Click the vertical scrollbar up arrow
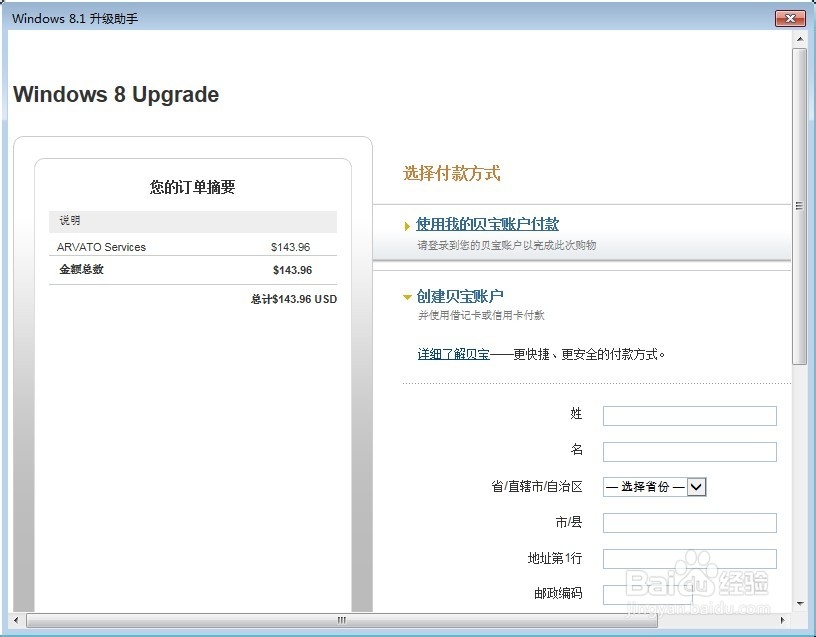The width and height of the screenshot is (816, 637). click(799, 39)
